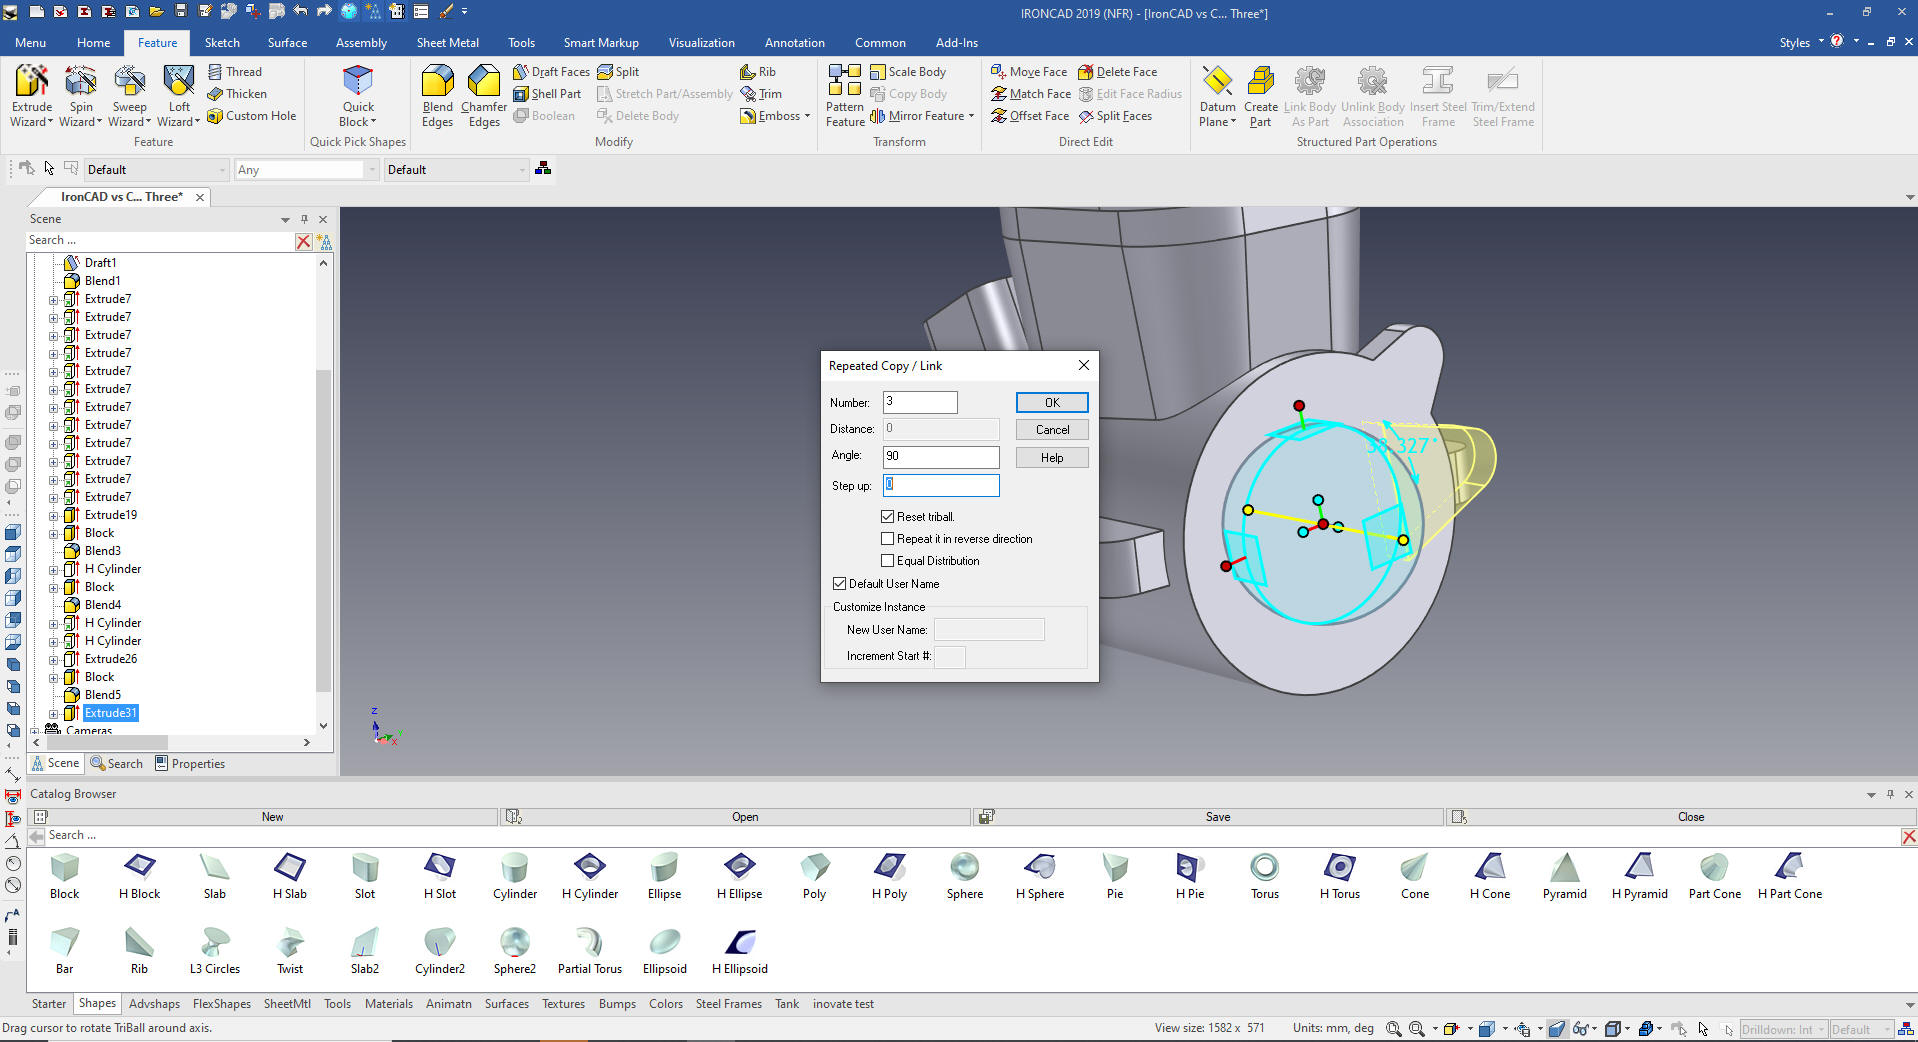Click the Create Part icon

point(1260,82)
